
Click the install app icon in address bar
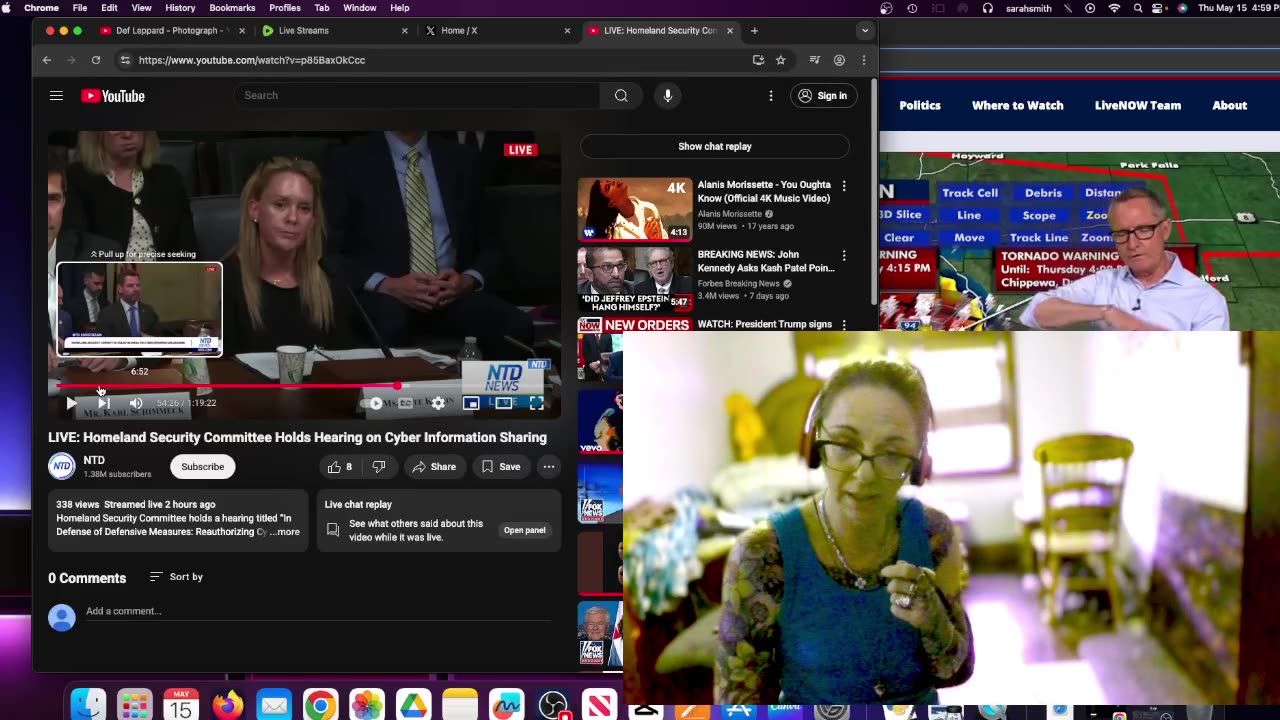click(x=758, y=60)
